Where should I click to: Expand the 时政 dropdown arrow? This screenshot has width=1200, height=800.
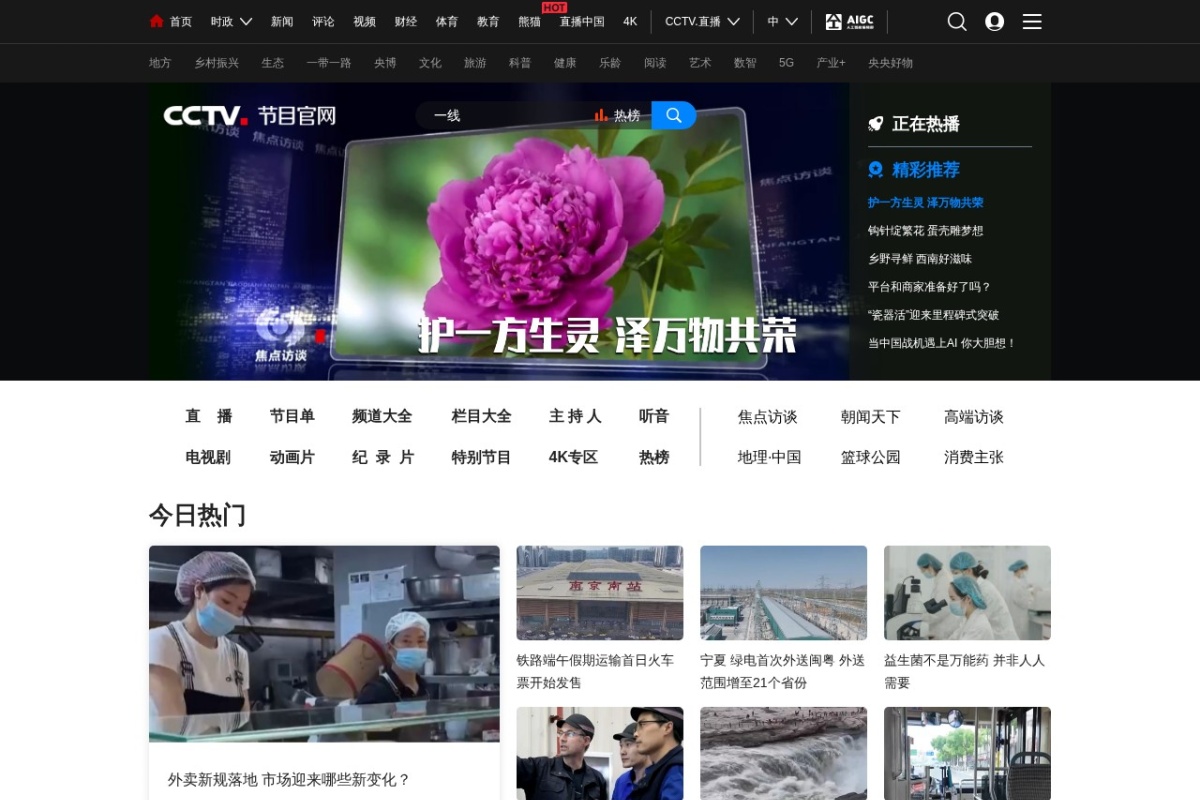click(246, 21)
